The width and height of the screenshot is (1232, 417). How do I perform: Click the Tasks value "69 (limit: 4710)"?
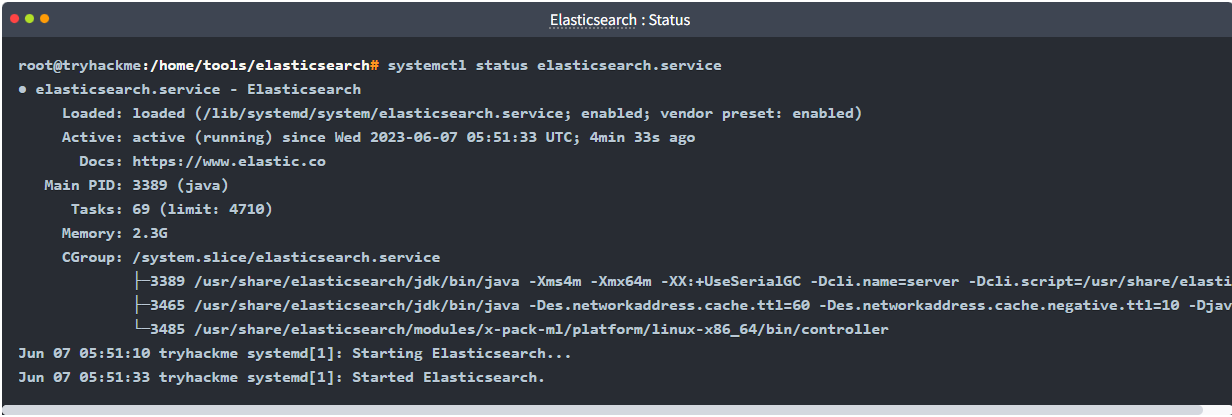click(x=202, y=210)
